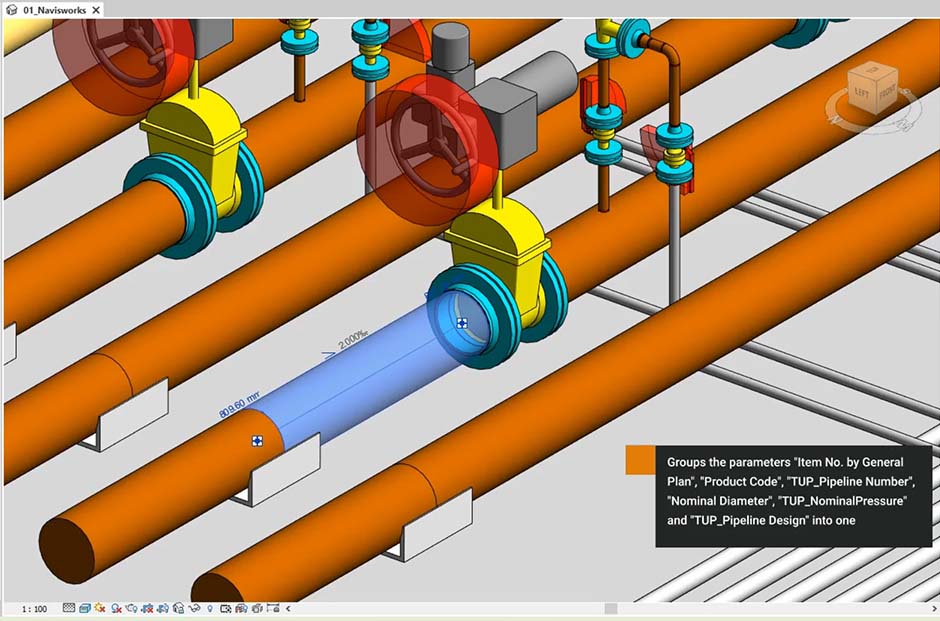Screen dimensions: 940x621
Task: Open the Visual Style cube menu
Action: click(x=85, y=608)
